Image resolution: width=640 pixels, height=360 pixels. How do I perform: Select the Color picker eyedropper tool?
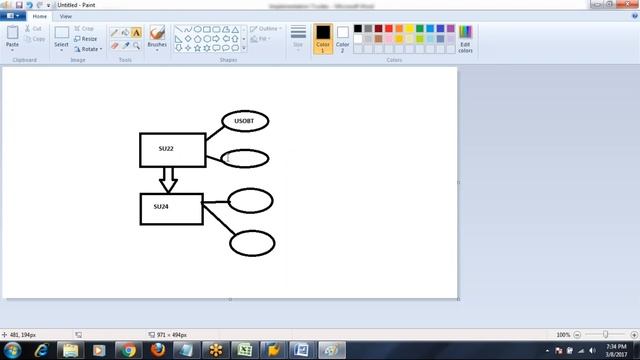click(x=125, y=45)
